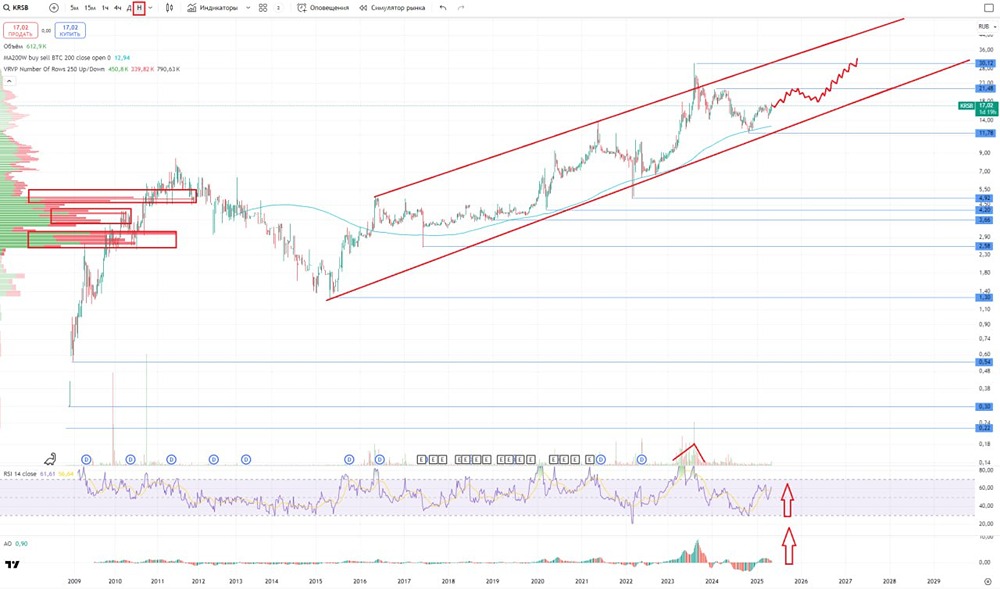Open candlestick chart type selector
The height and width of the screenshot is (589, 1000).
(169, 8)
